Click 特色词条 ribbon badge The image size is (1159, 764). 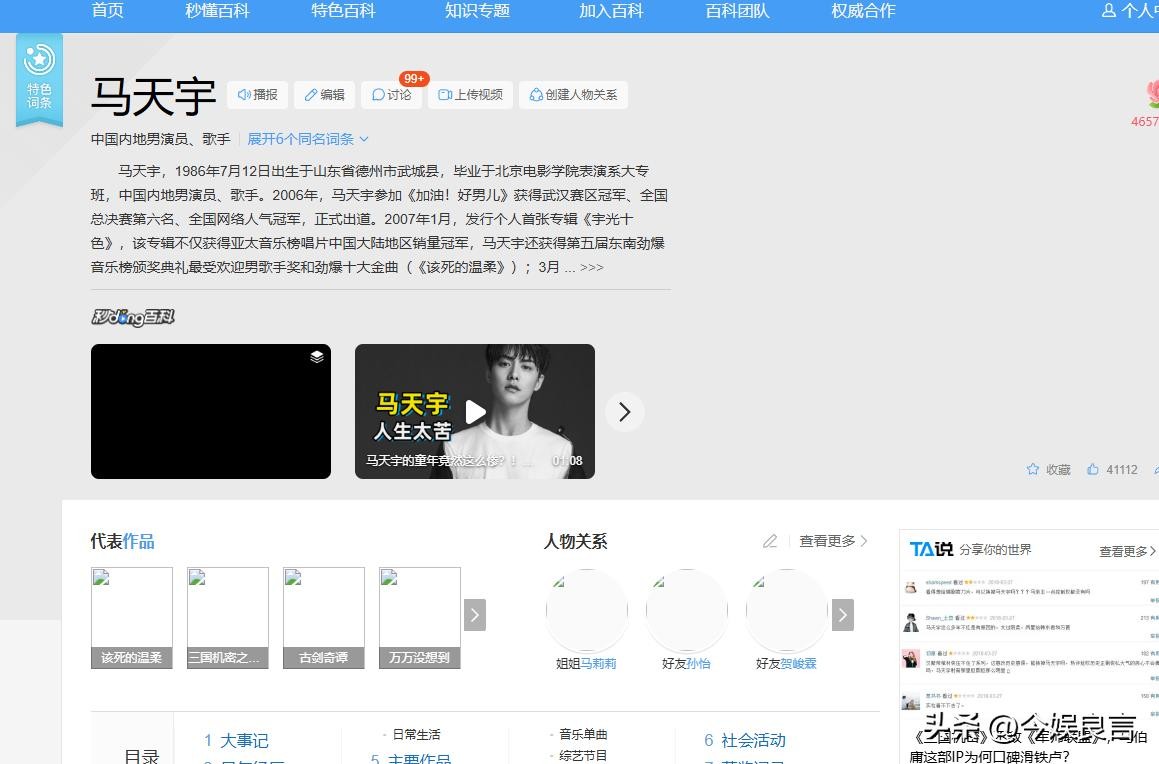tap(39, 80)
